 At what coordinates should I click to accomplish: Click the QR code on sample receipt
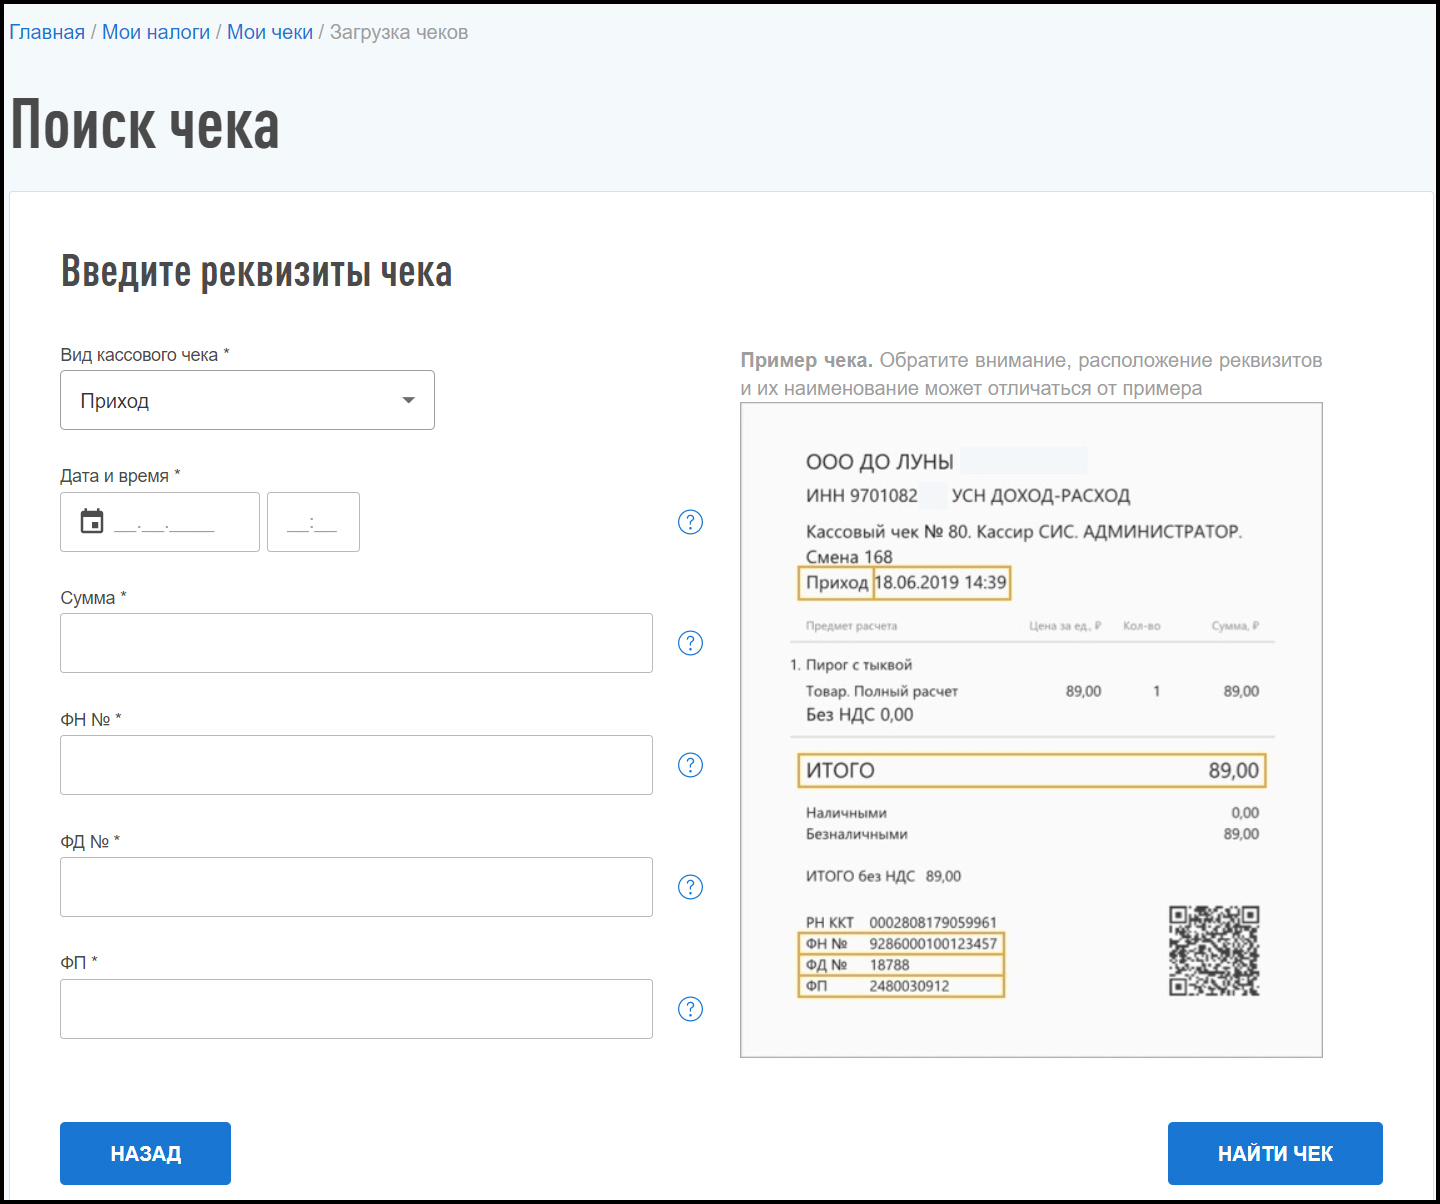coord(1214,950)
